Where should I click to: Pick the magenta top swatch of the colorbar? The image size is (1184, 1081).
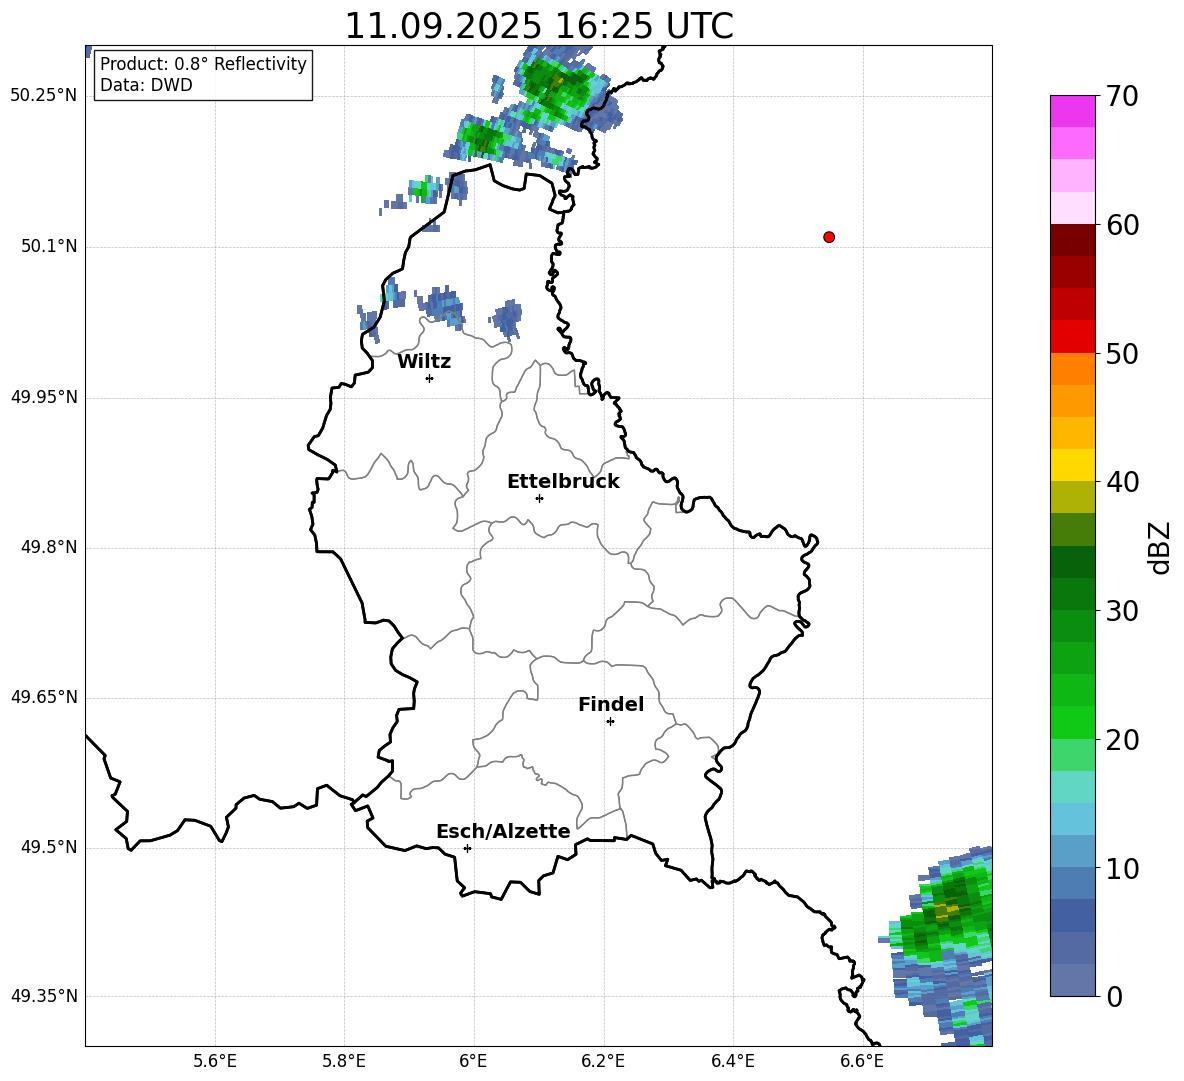(1073, 111)
